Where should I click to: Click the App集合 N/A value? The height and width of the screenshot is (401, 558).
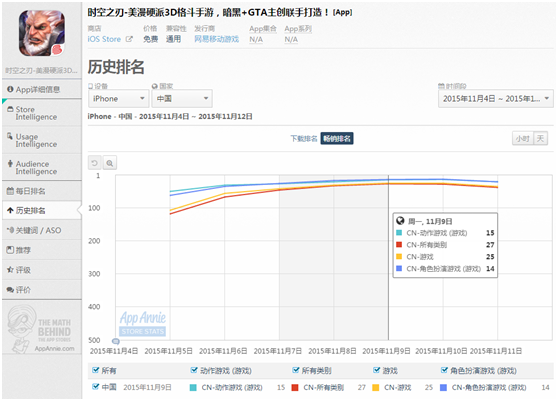point(256,39)
